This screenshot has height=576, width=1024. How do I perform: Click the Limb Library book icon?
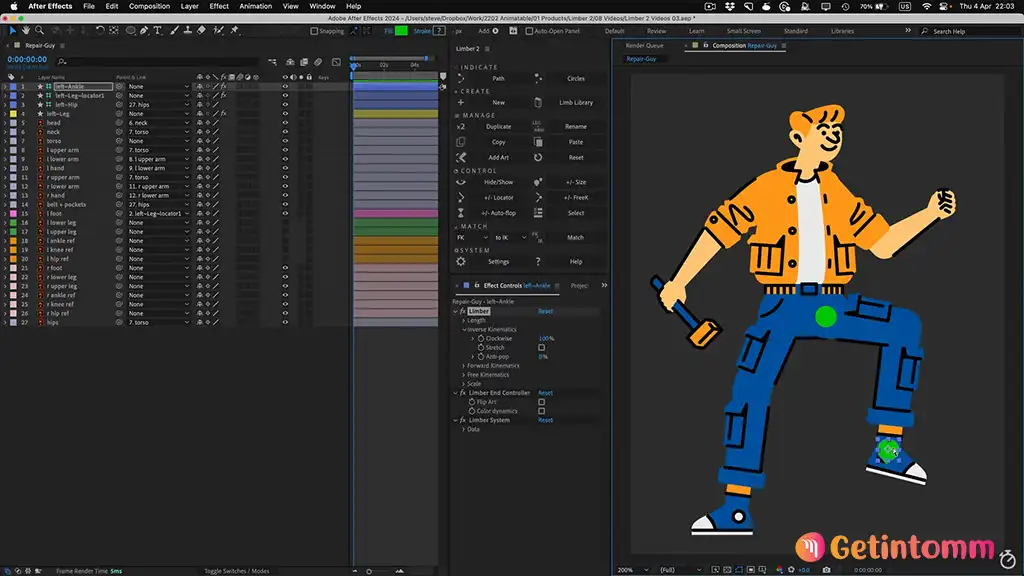point(538,103)
